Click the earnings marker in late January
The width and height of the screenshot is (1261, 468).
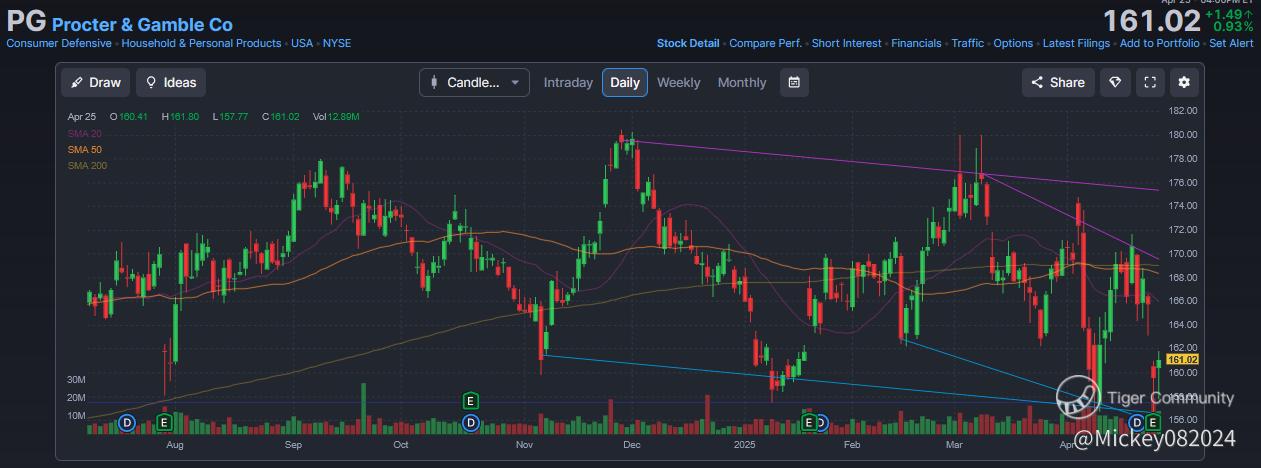point(808,423)
